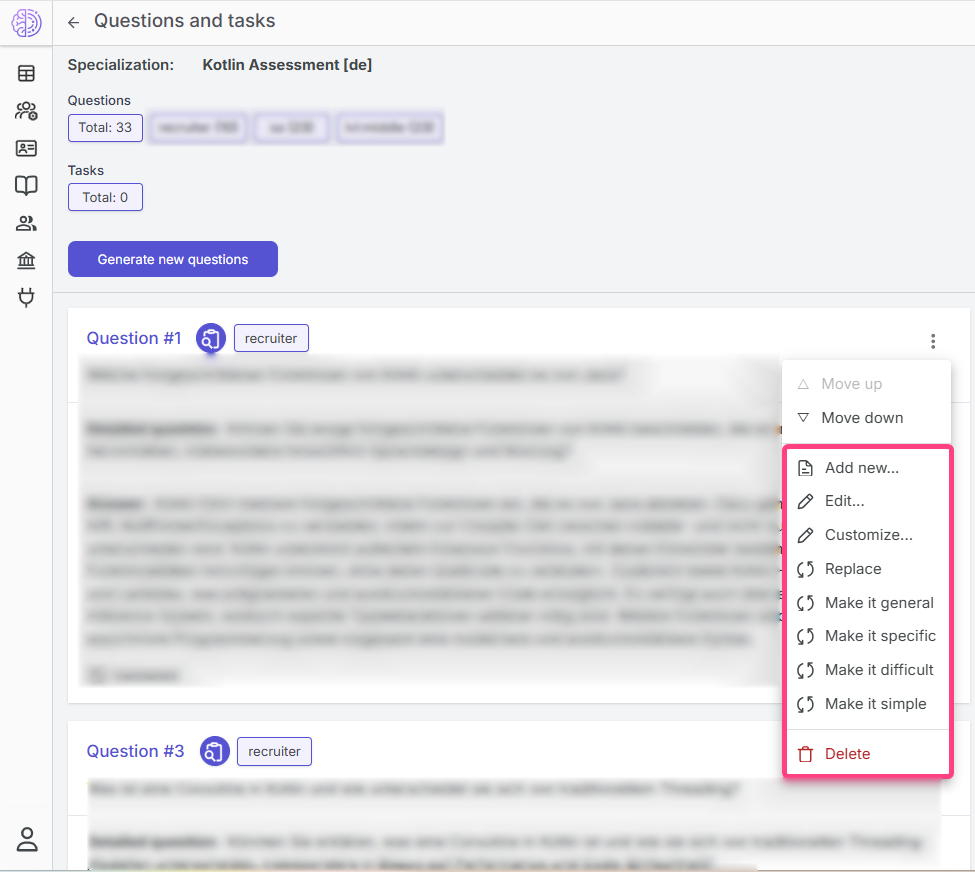Open the open book icon in sidebar

26,185
